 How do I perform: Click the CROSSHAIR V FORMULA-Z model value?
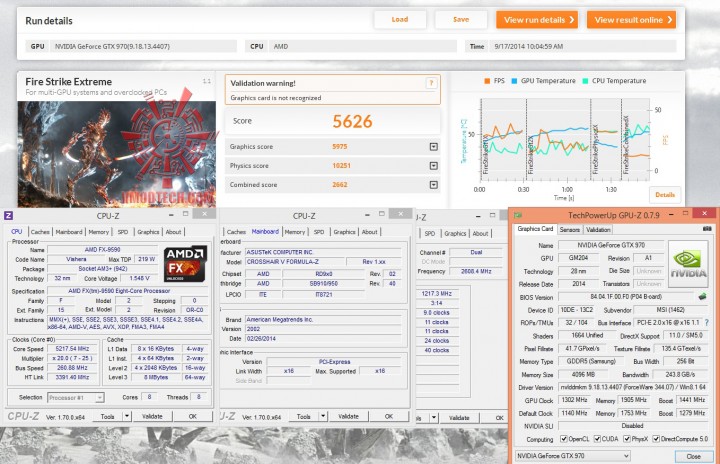point(295,261)
